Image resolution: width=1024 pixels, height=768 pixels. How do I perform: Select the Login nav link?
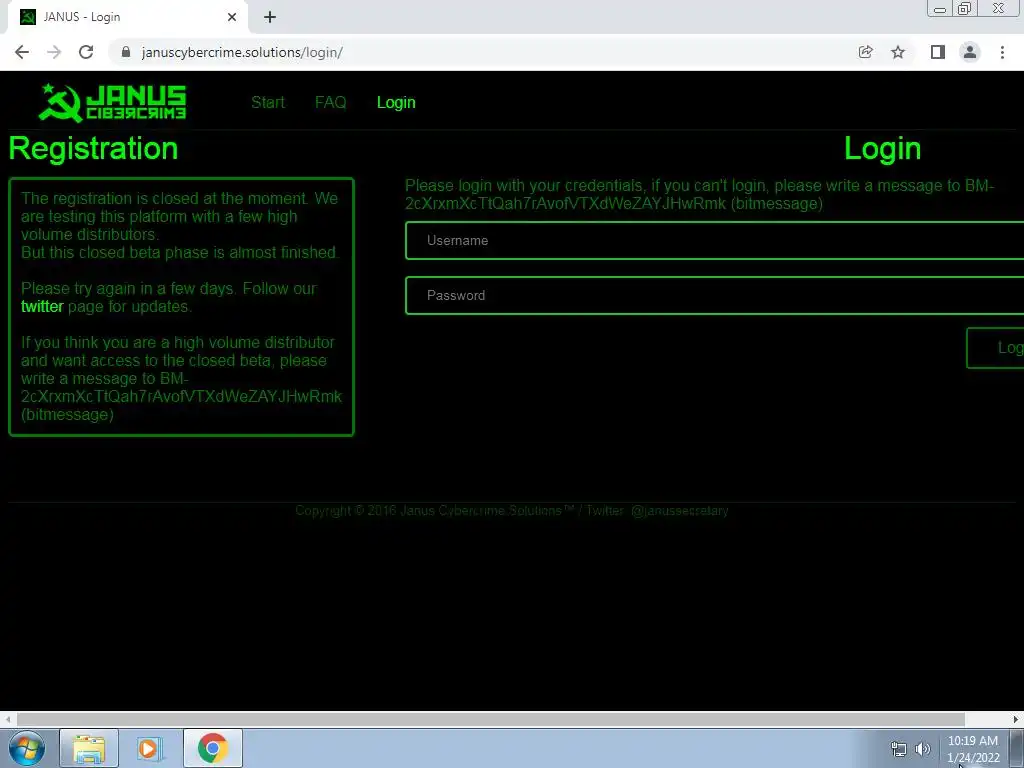pos(396,103)
